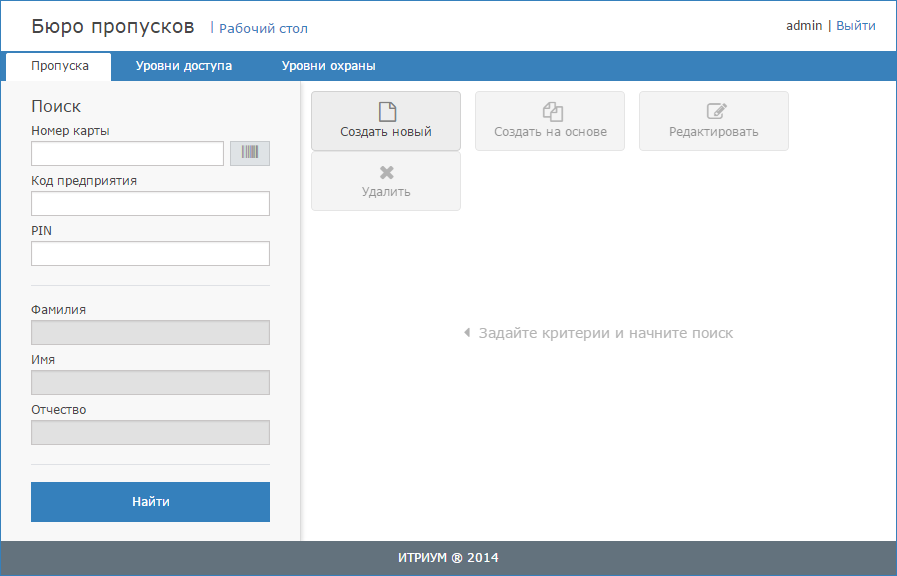
Task: Click the admin username in header
Action: click(x=804, y=26)
